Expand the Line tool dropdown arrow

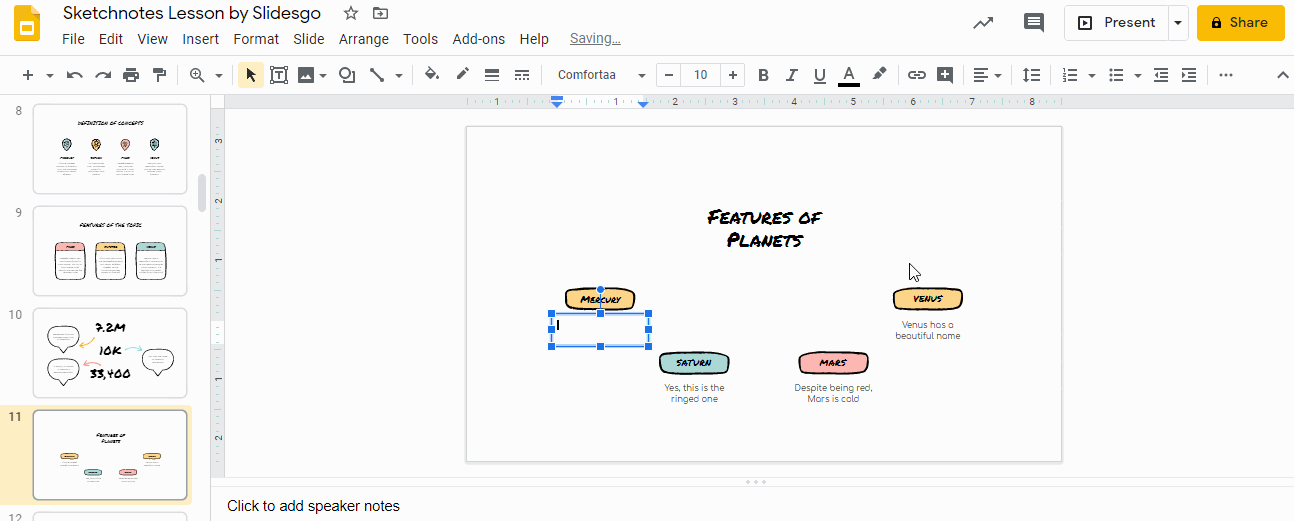click(399, 75)
